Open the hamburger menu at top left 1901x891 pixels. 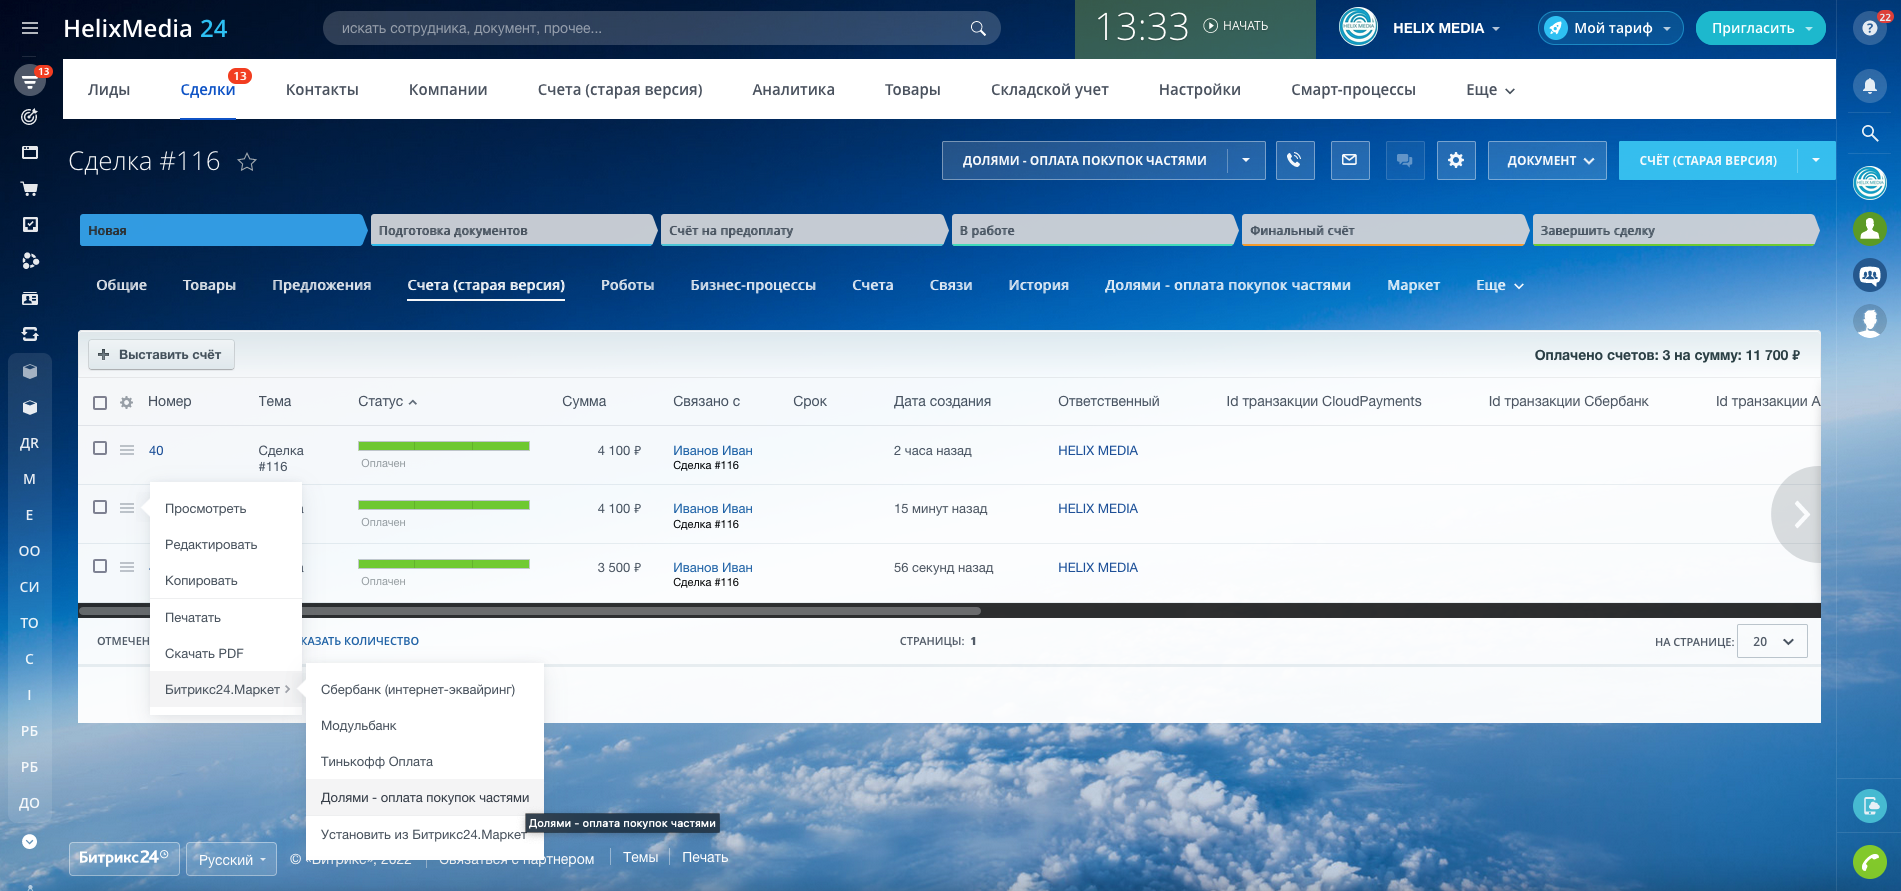(x=30, y=28)
